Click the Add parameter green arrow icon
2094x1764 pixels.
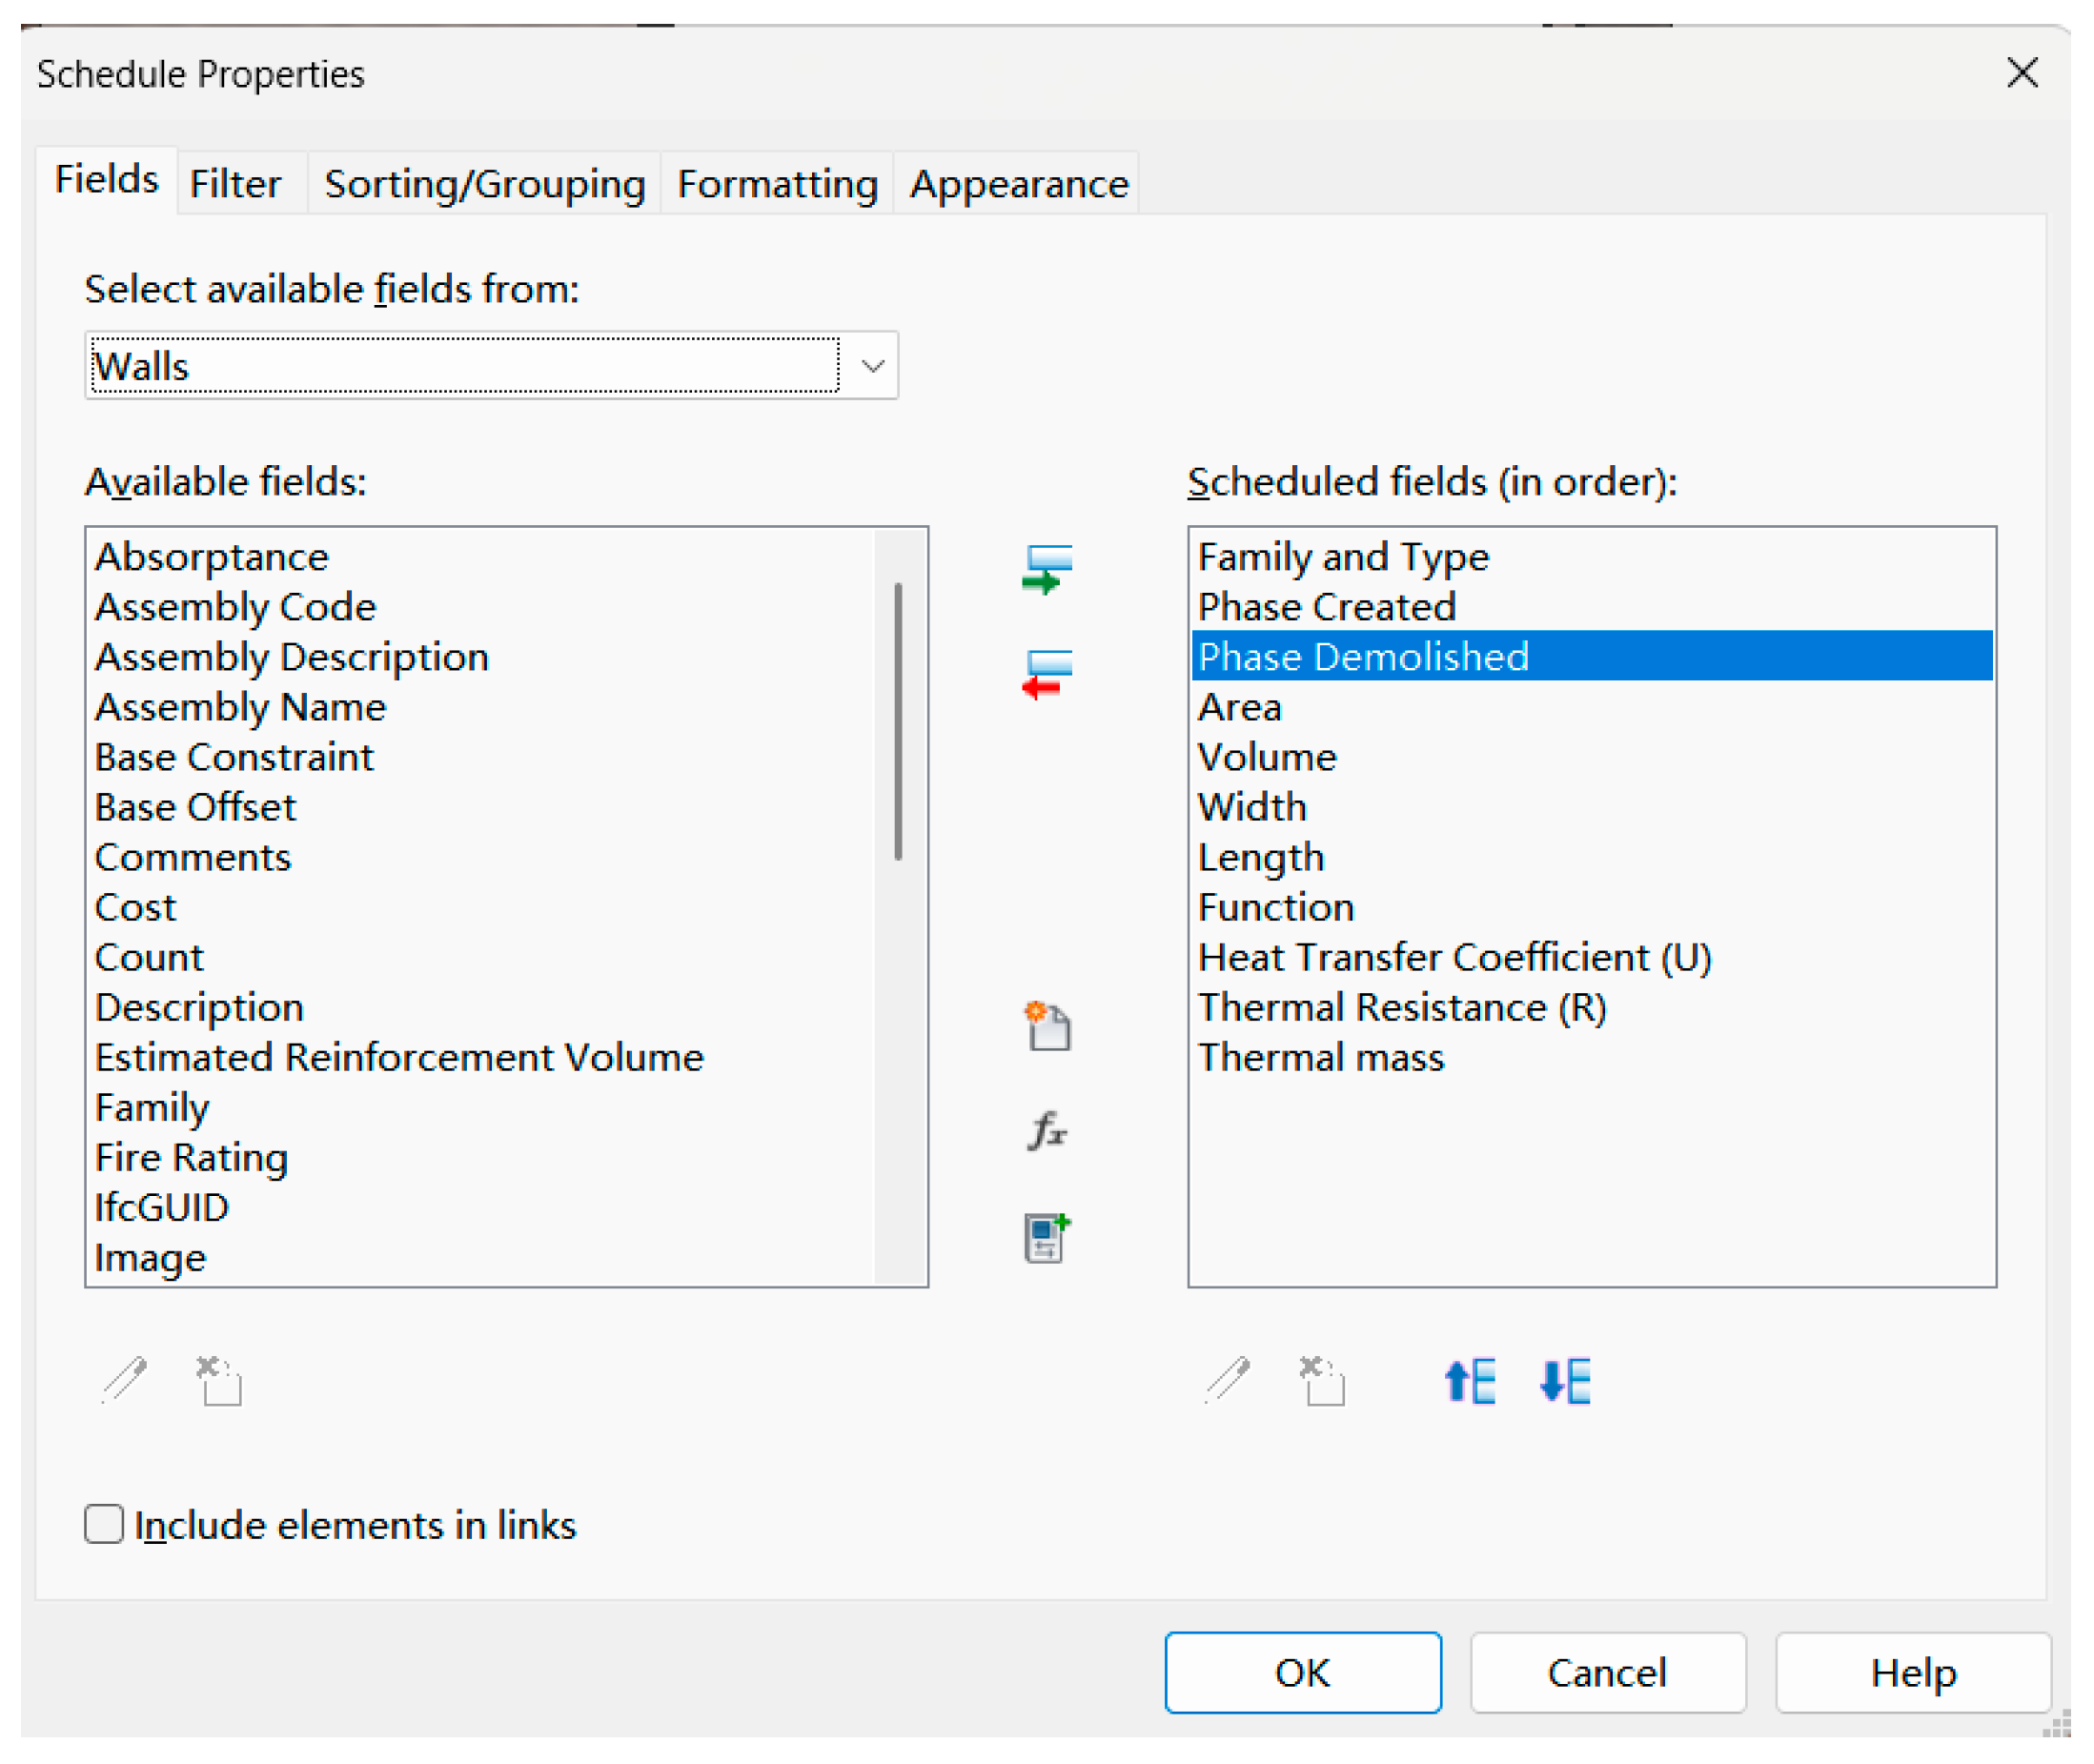point(1046,571)
